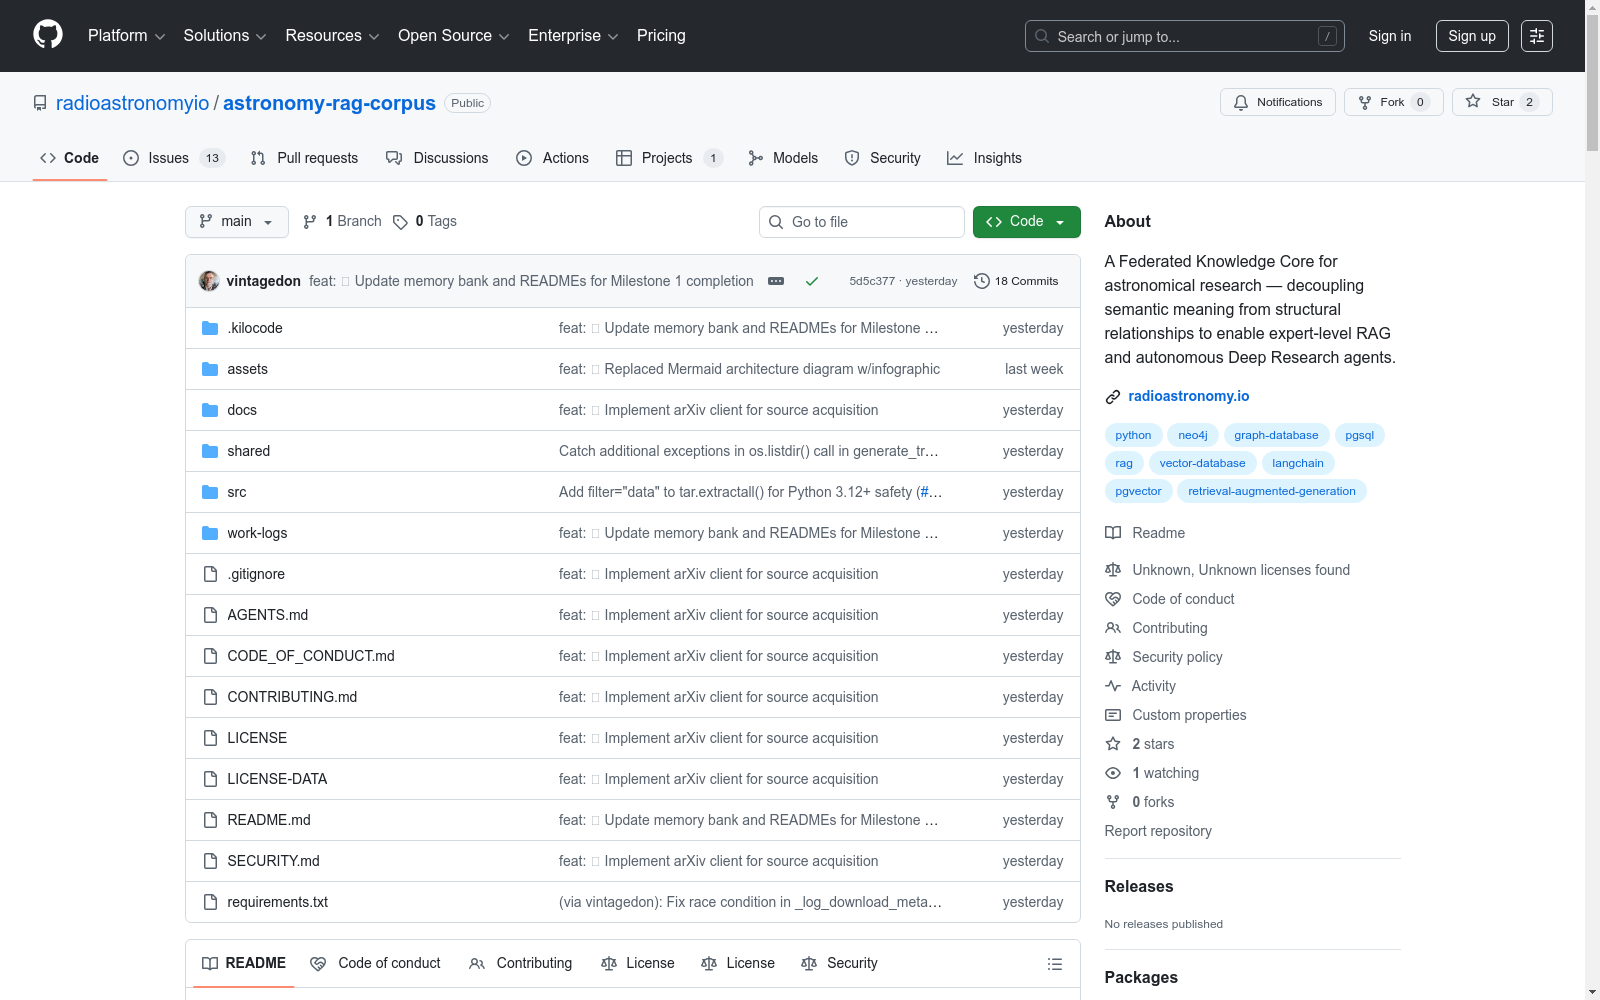
Task: Click the 5d5c377 commit hash
Action: coord(872,281)
